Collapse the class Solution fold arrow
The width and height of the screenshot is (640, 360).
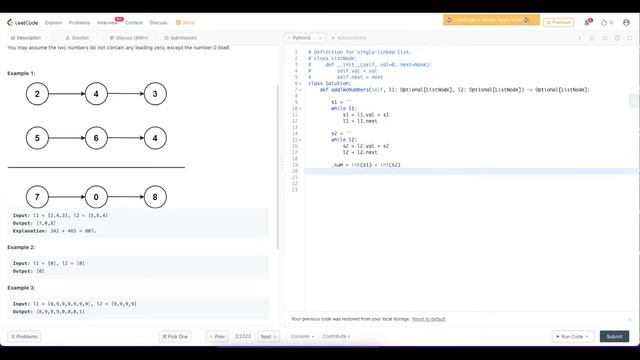(300, 84)
